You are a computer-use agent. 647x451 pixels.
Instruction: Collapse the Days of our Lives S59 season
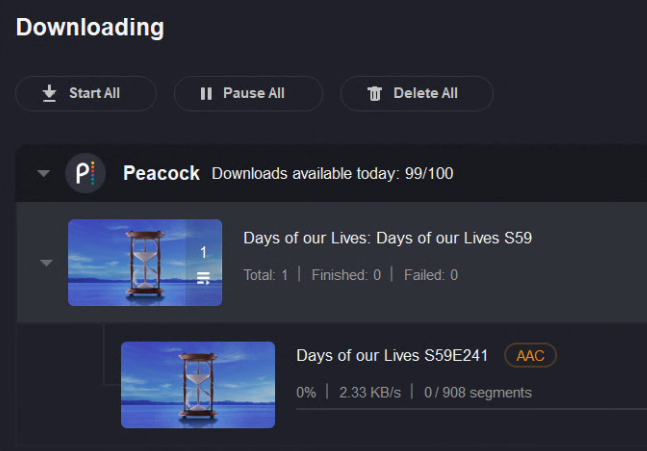[x=46, y=262]
